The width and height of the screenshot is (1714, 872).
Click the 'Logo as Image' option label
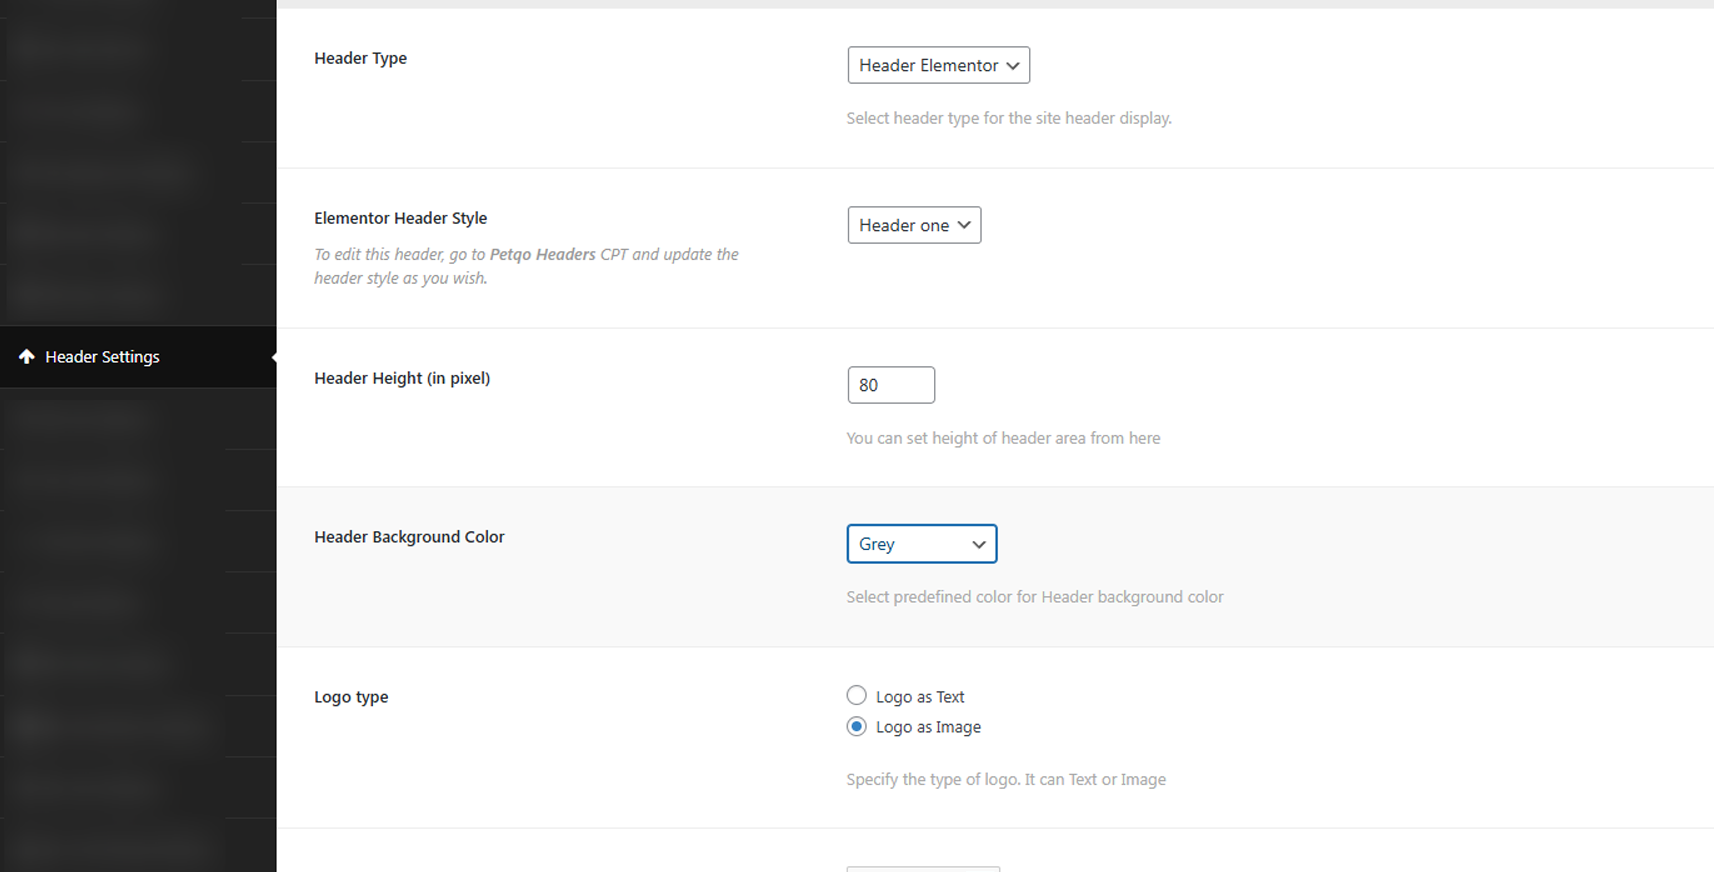click(928, 727)
